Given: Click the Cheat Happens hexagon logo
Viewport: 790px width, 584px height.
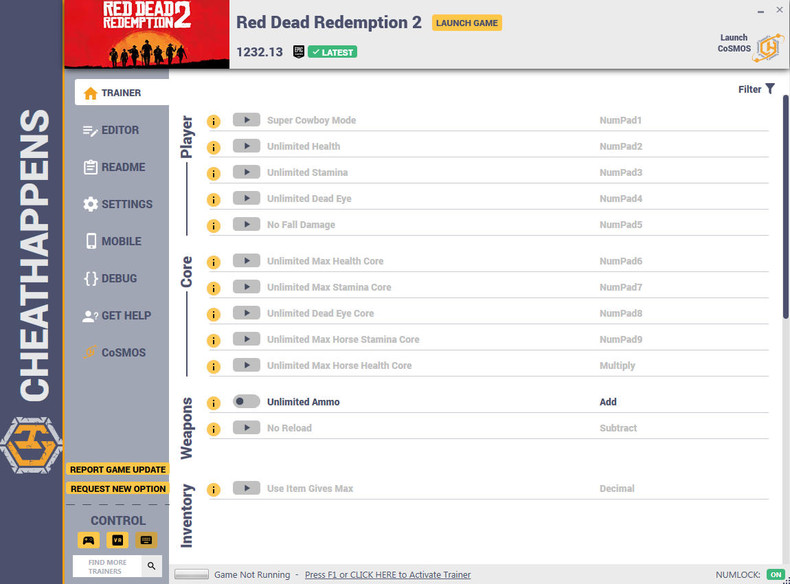Looking at the screenshot, I should point(31,445).
